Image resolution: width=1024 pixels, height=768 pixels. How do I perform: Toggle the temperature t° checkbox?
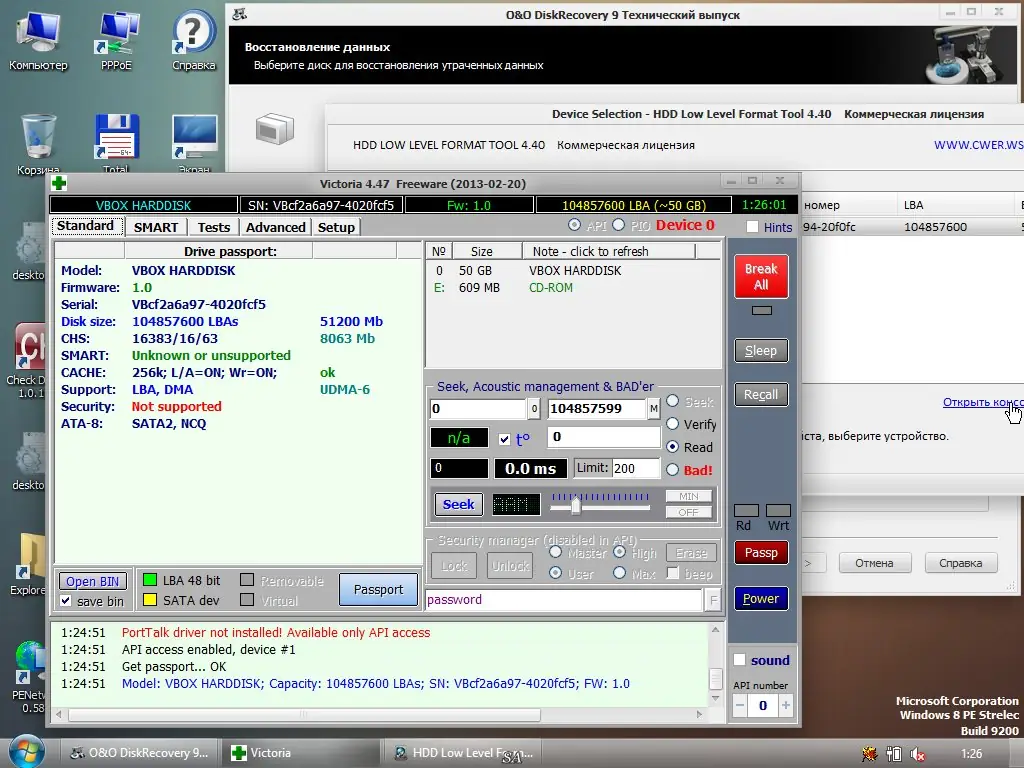504,439
